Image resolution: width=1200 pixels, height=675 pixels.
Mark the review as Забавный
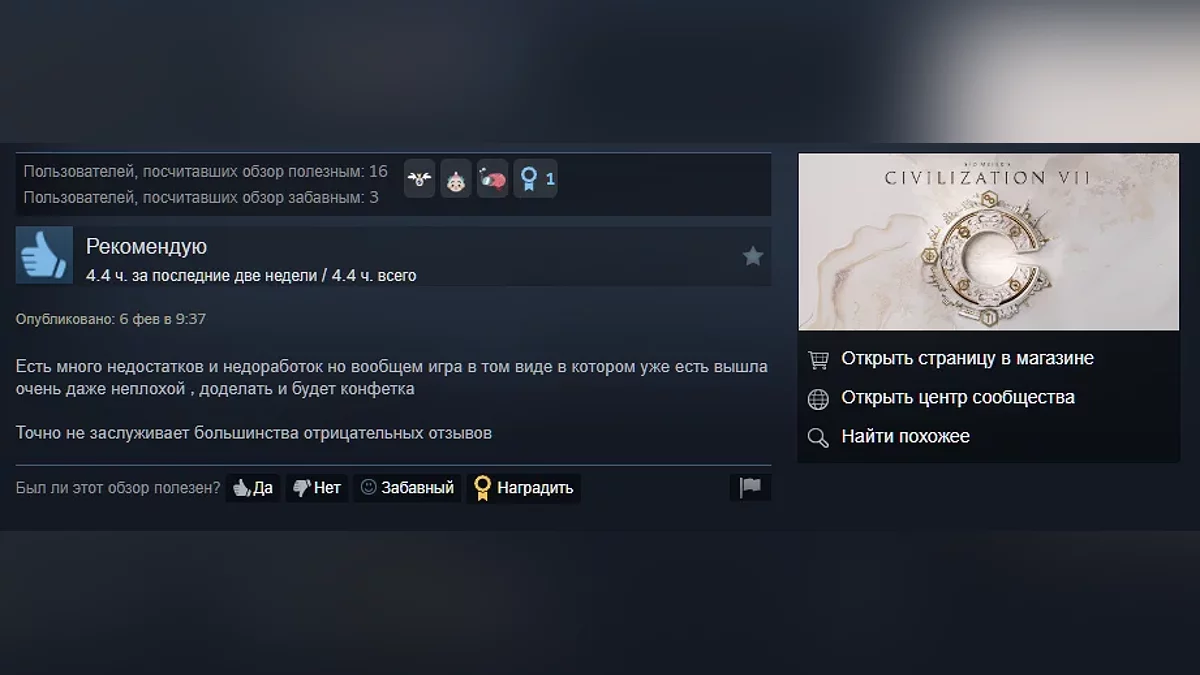408,488
